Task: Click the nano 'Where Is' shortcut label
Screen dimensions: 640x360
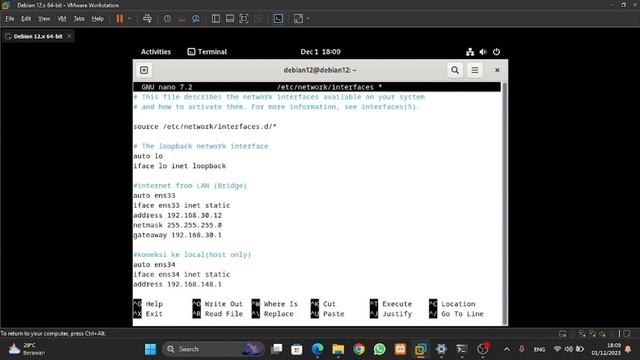Action: coord(280,304)
